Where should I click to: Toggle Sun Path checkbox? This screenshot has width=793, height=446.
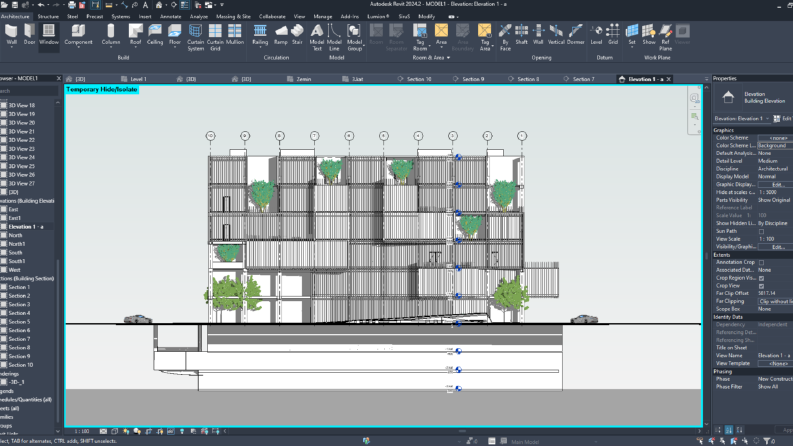pyautogui.click(x=761, y=231)
